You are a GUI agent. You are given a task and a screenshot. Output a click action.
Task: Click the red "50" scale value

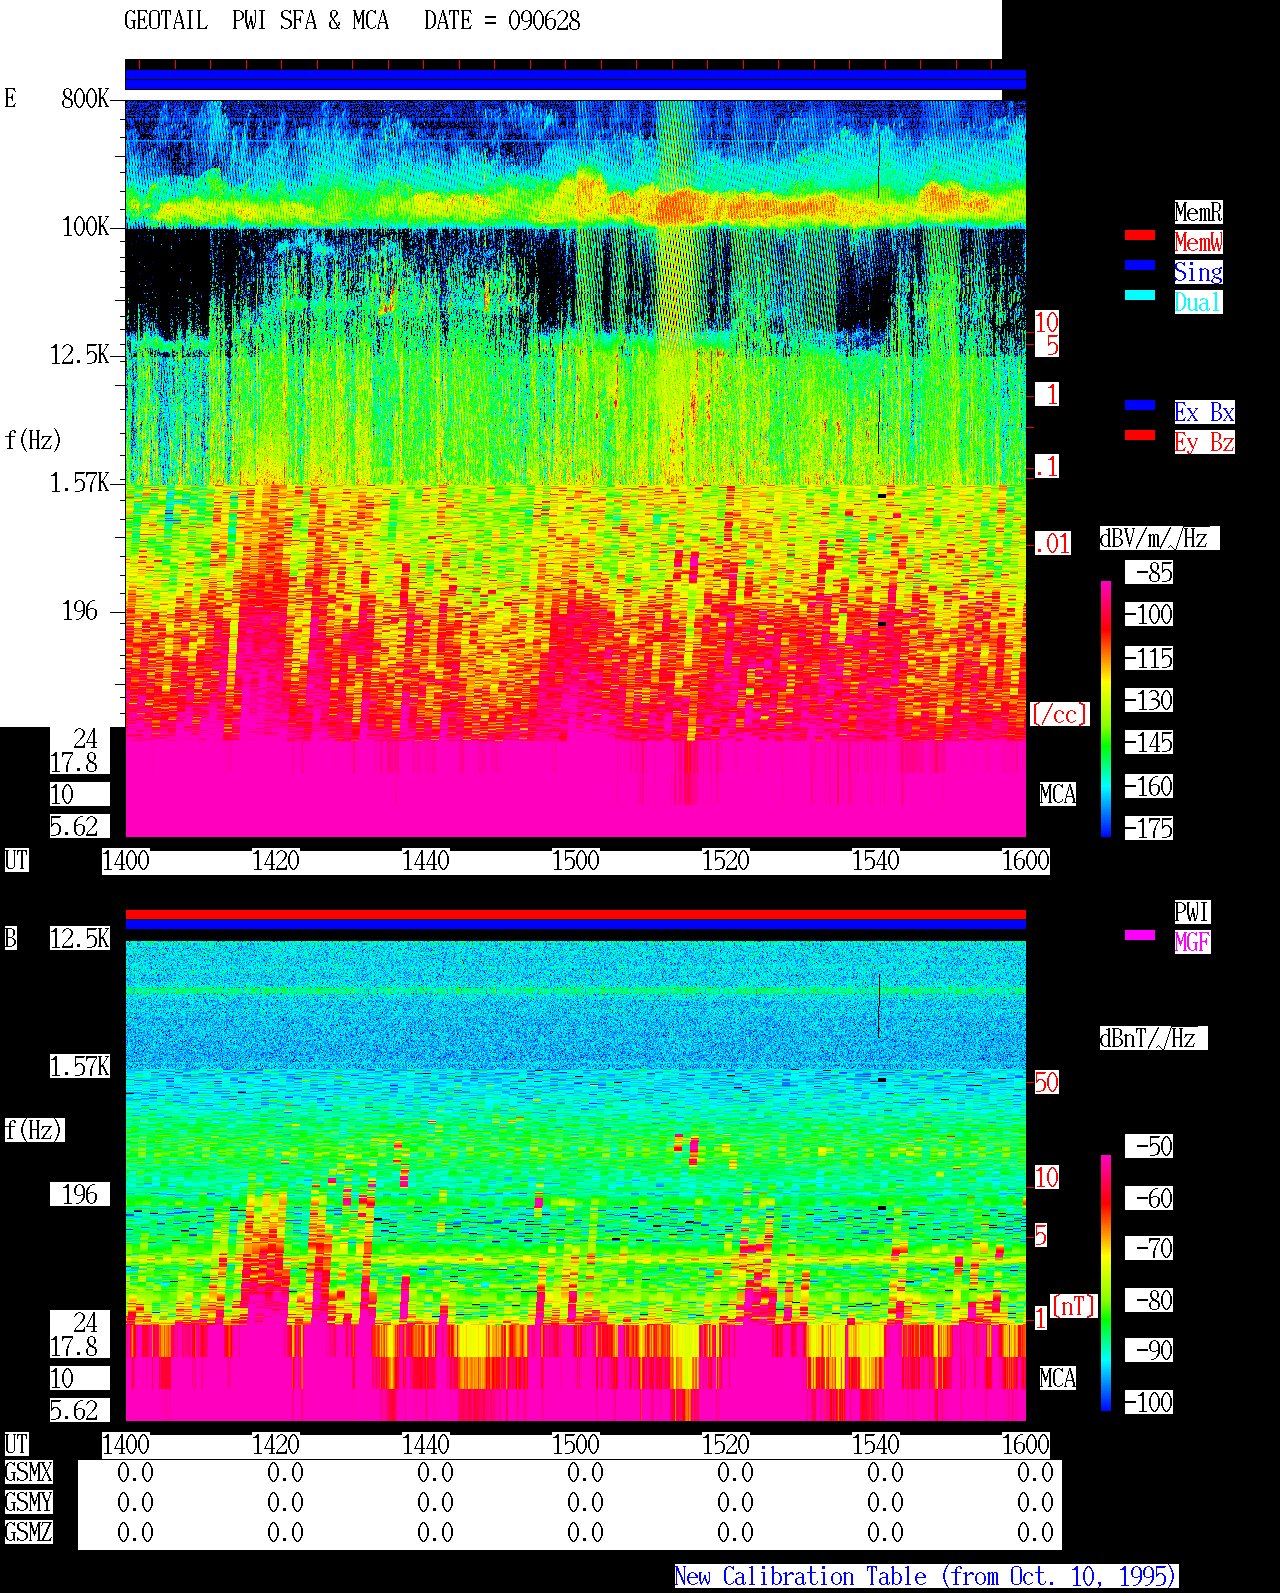tap(1046, 1082)
